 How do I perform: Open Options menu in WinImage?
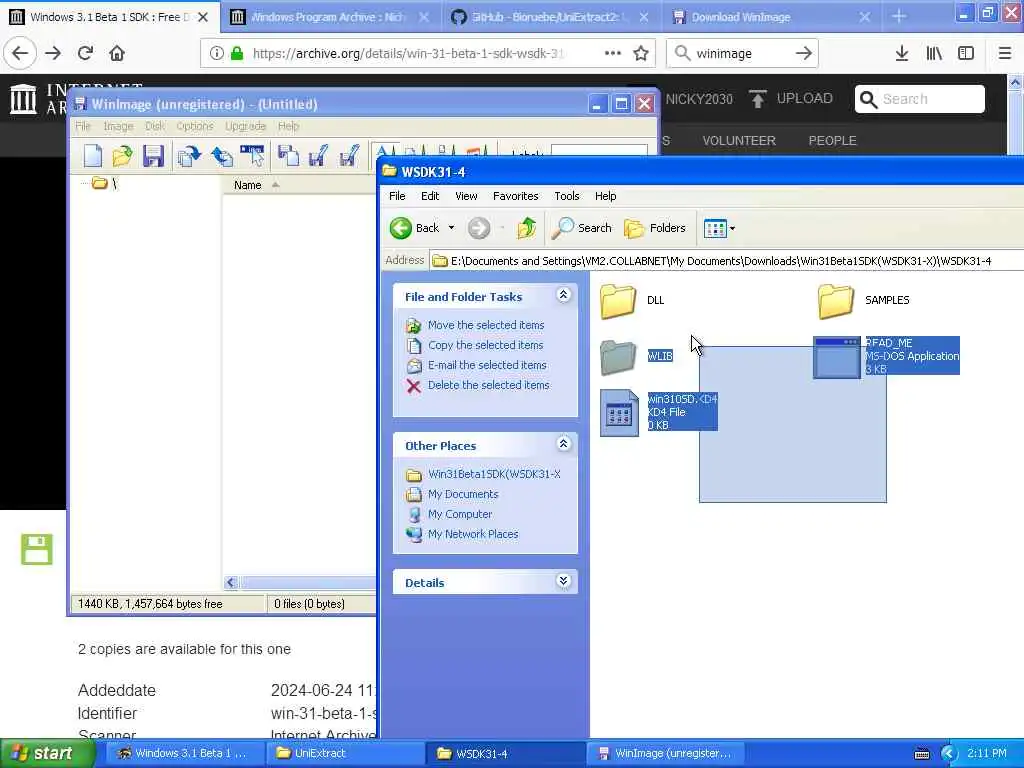click(x=195, y=126)
